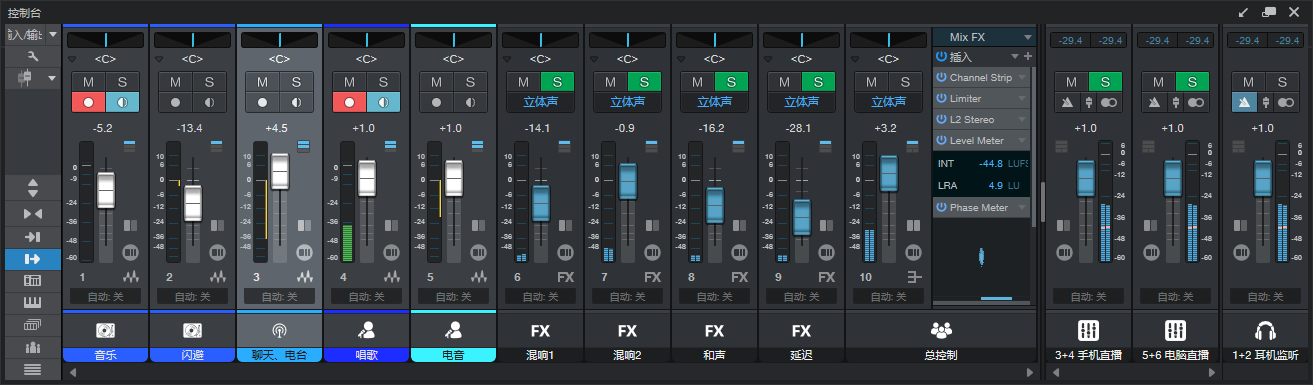Toggle highlighted metronome on 1+2 耳机监听 channel
Screen dimensions: 1313x385
coord(1244,102)
